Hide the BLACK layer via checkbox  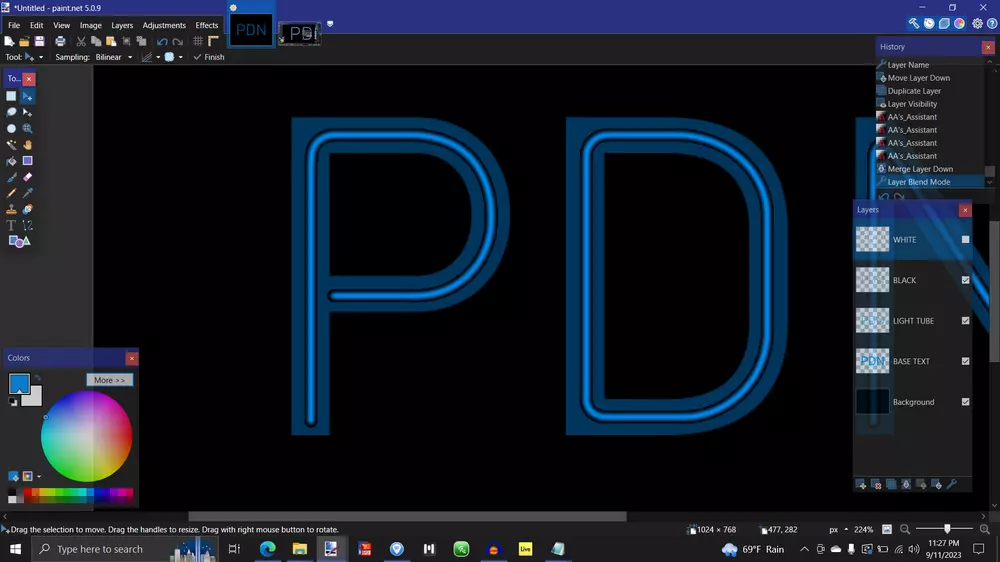965,280
